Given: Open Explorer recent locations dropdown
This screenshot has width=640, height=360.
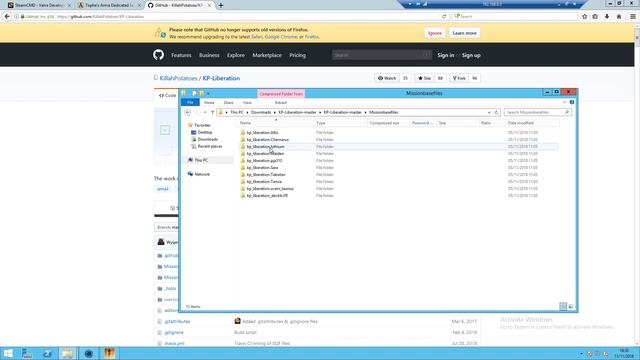Looking at the screenshot, I should click(x=205, y=112).
